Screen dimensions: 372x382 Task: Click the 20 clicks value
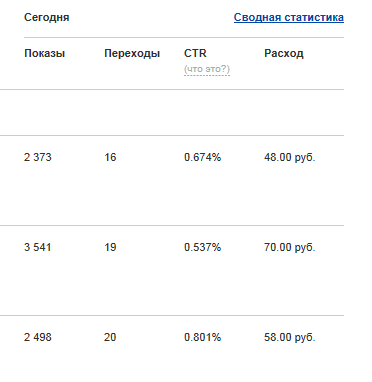[110, 337]
